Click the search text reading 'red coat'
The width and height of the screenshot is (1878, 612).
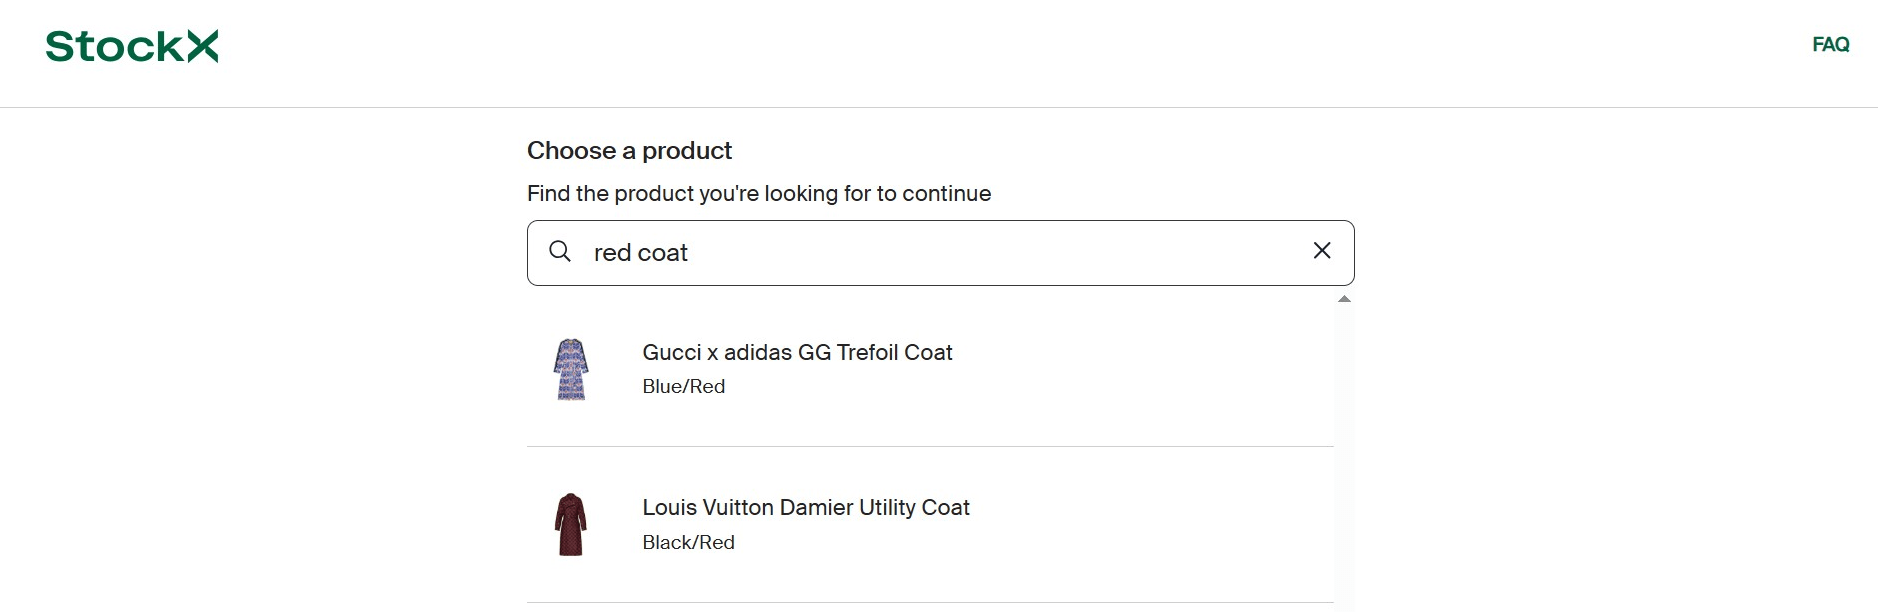click(640, 252)
